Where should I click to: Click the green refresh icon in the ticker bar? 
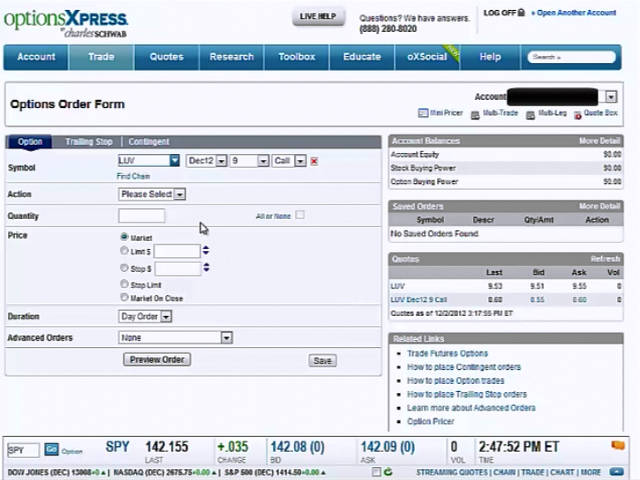[x=388, y=472]
